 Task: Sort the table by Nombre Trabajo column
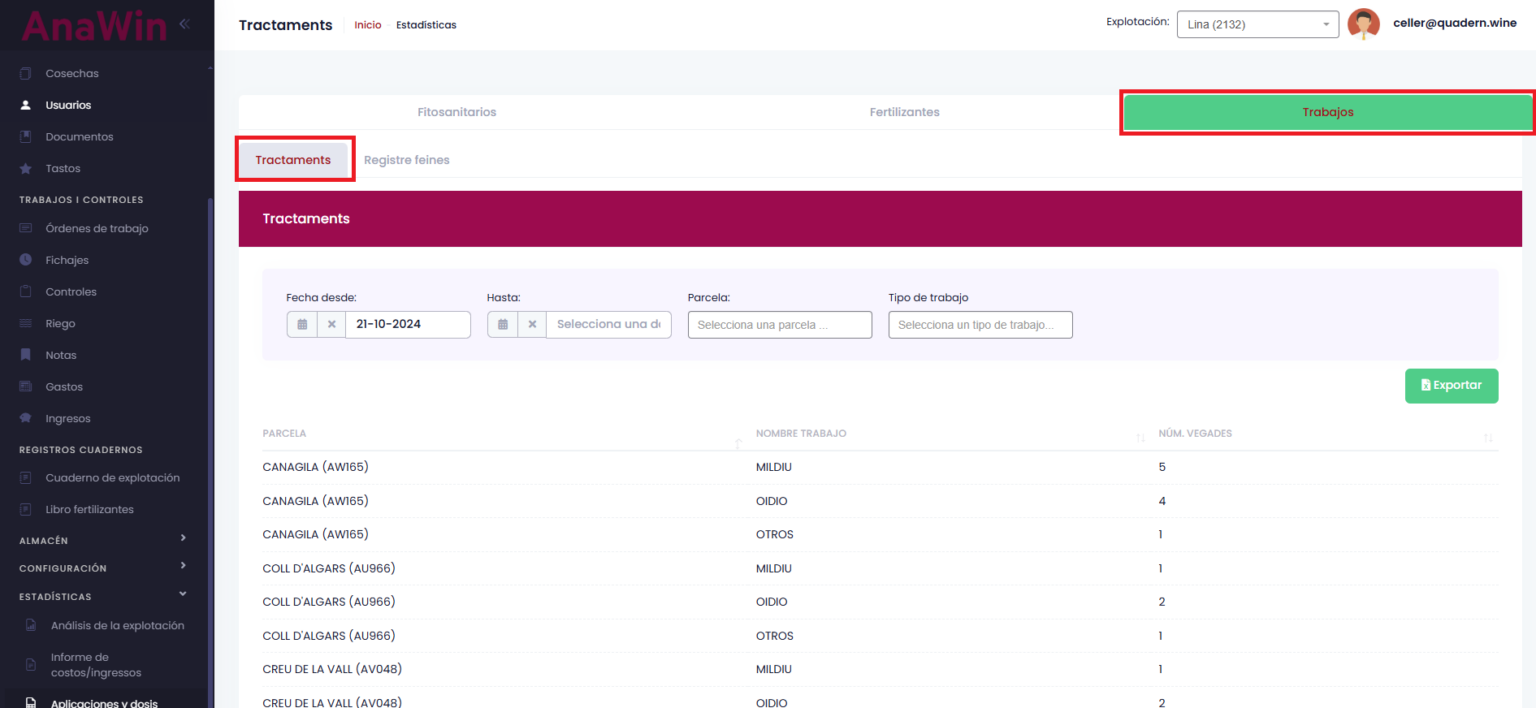point(1140,437)
